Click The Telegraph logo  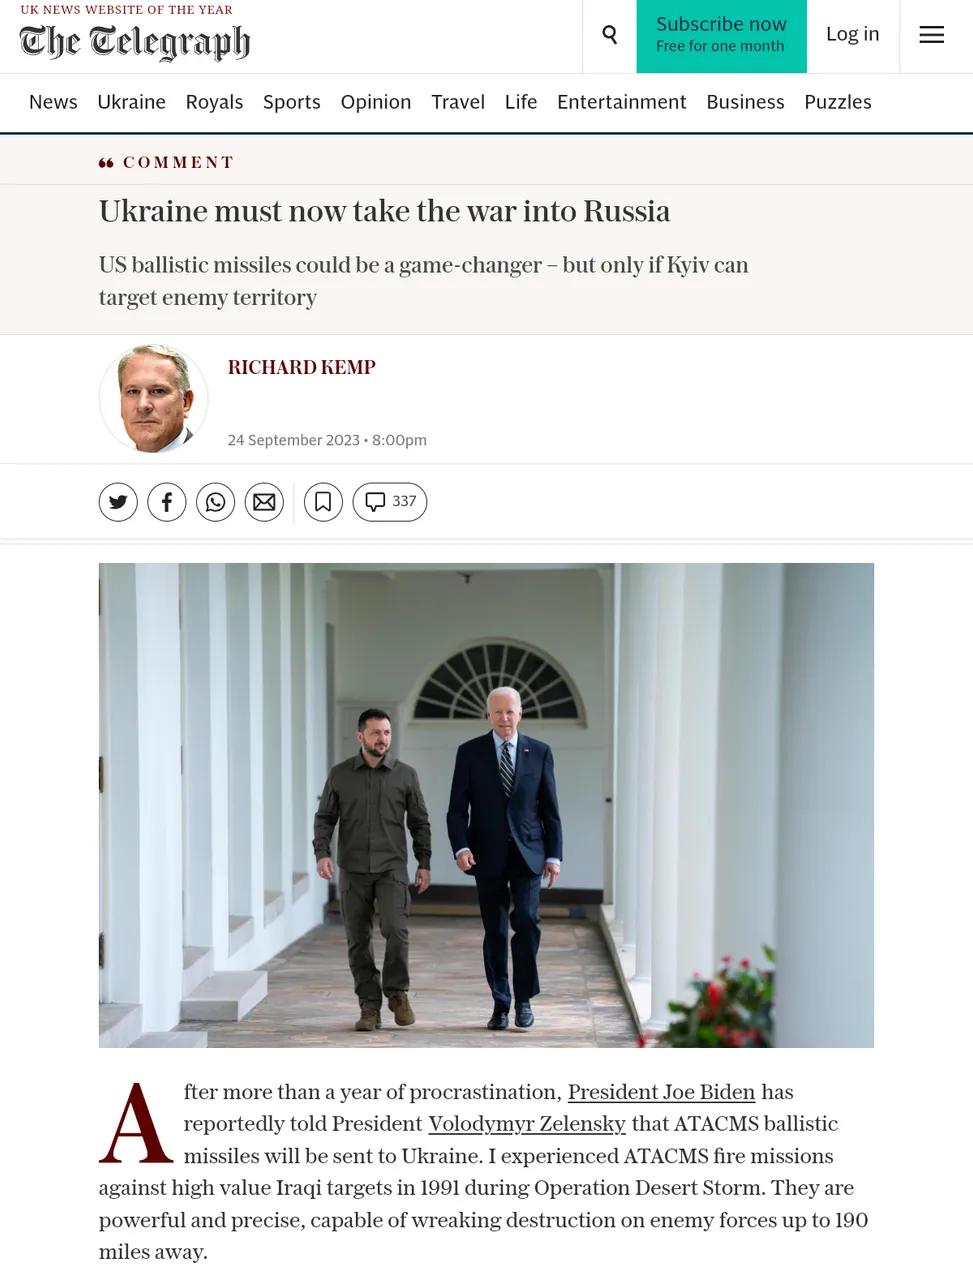pyautogui.click(x=135, y=42)
